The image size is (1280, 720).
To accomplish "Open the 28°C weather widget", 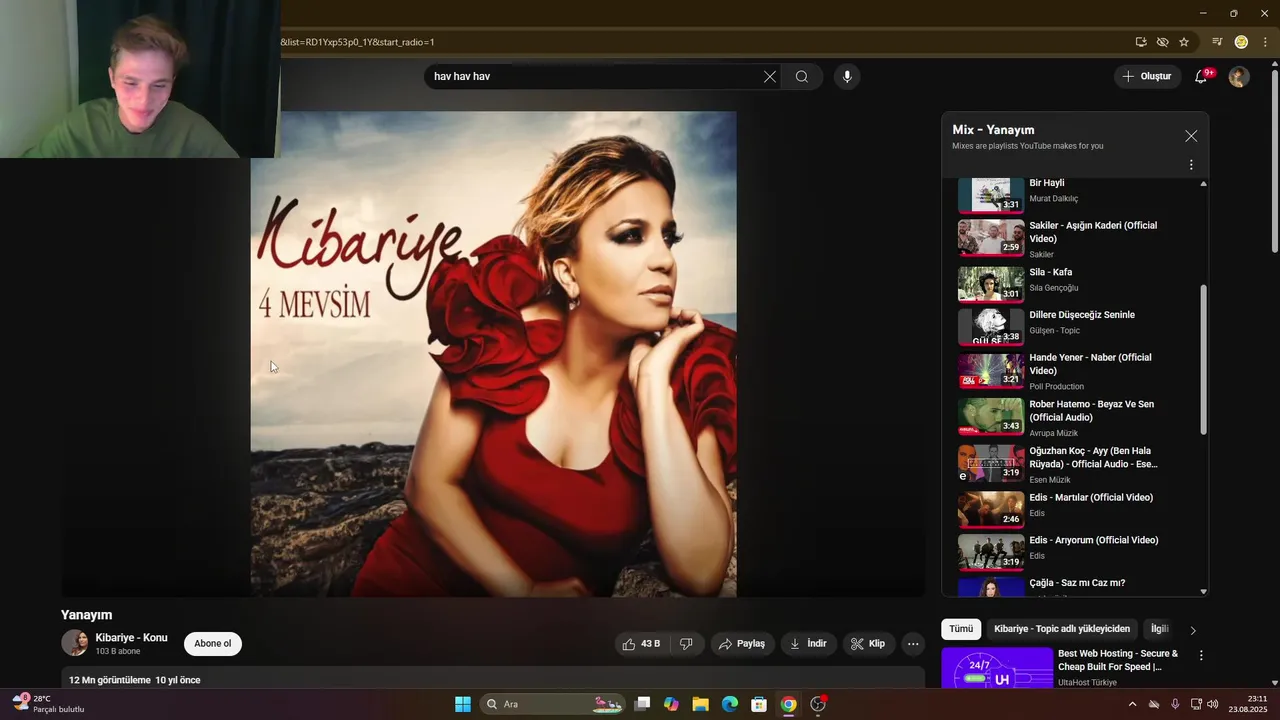I will tap(47, 704).
